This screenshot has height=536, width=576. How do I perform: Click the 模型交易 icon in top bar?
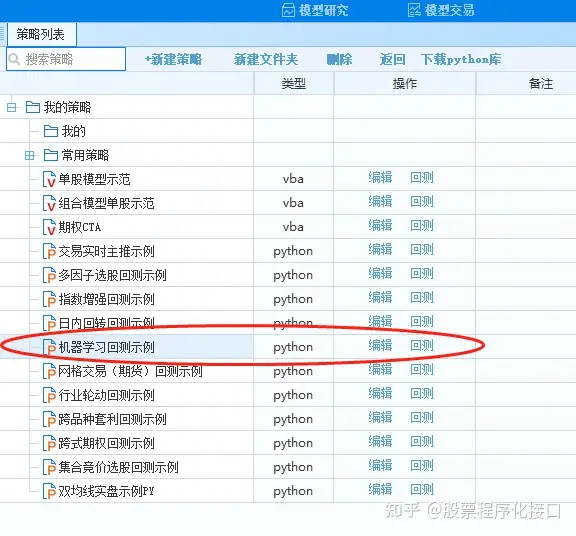414,10
